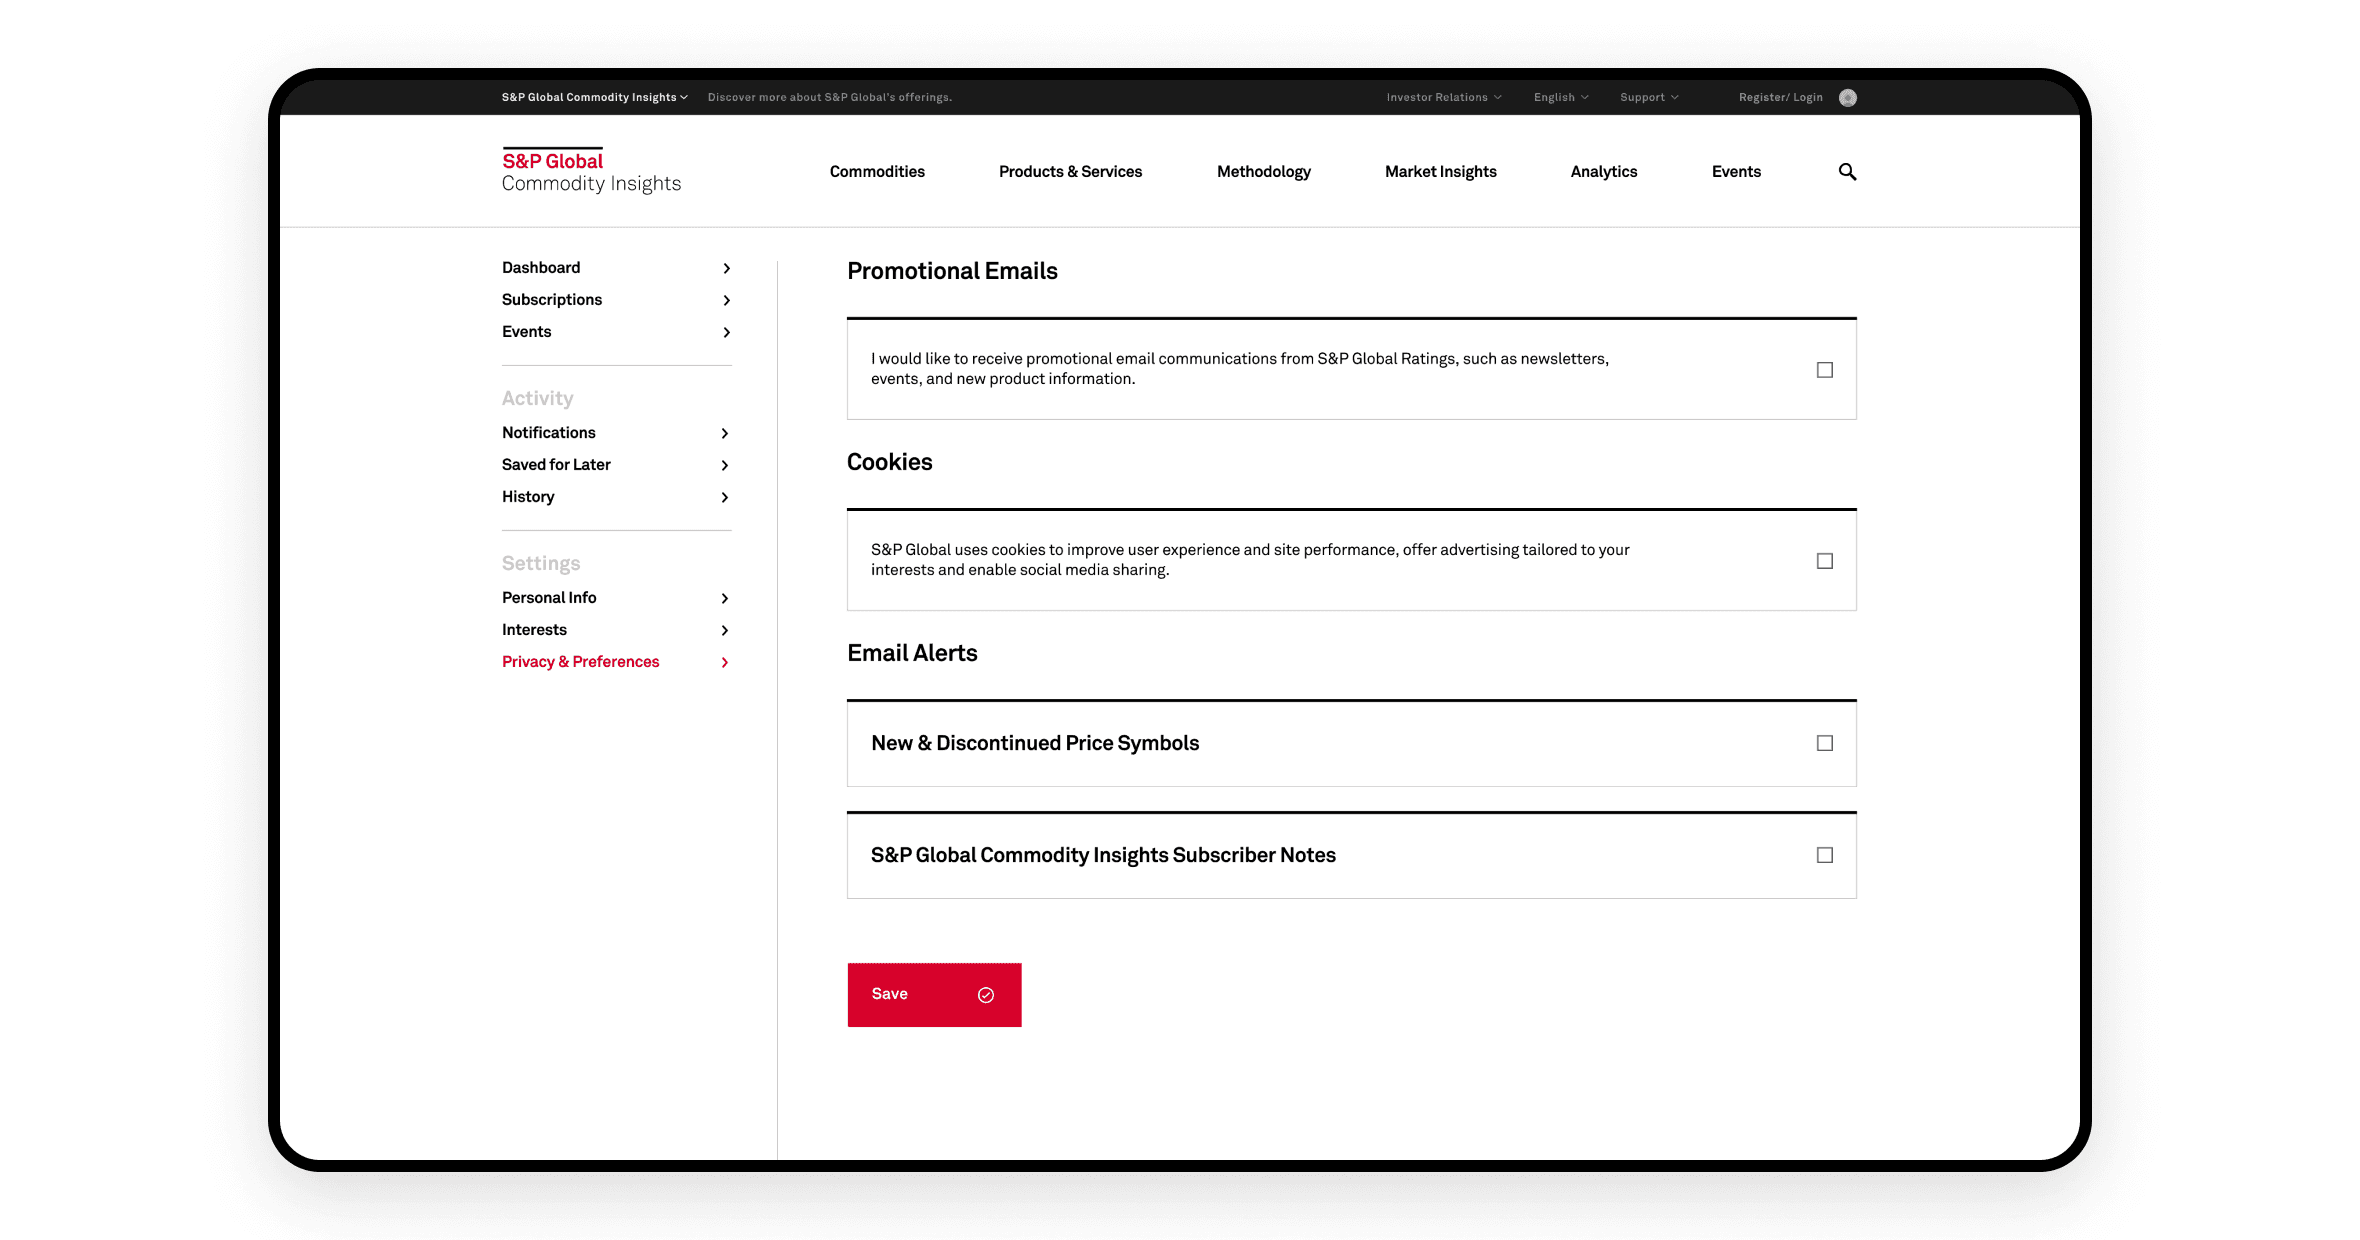Open the English language dropdown

pos(1560,97)
